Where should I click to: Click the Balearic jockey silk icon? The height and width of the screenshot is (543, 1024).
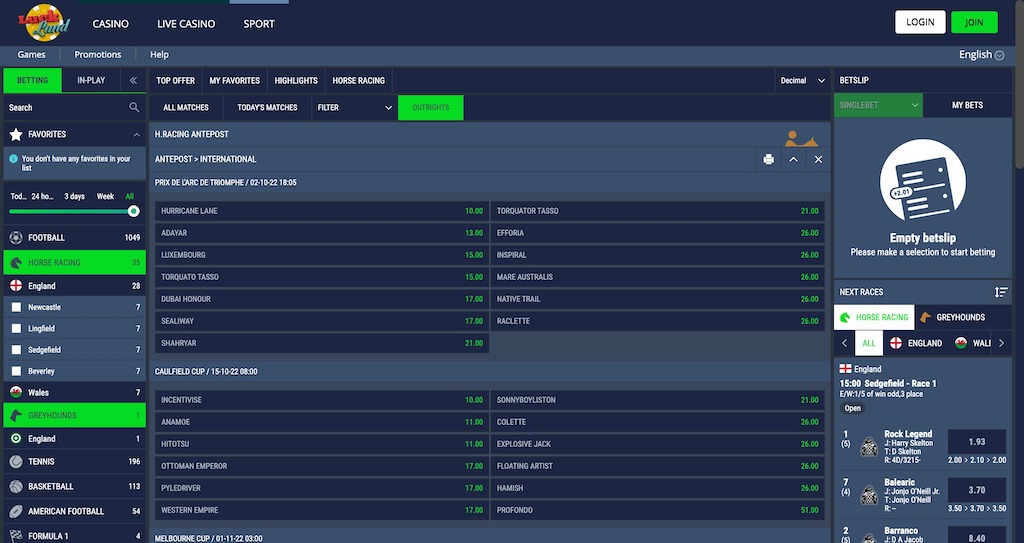869,495
